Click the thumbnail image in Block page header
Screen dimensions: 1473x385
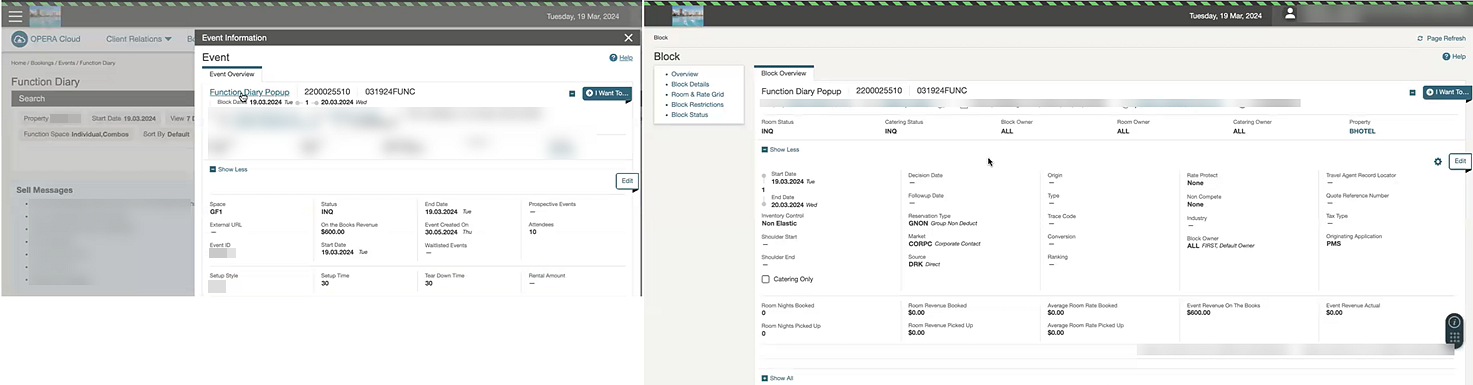click(x=687, y=16)
